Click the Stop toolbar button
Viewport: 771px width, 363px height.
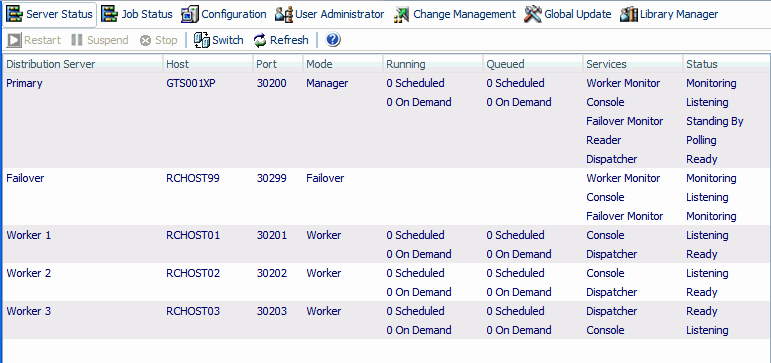click(158, 40)
